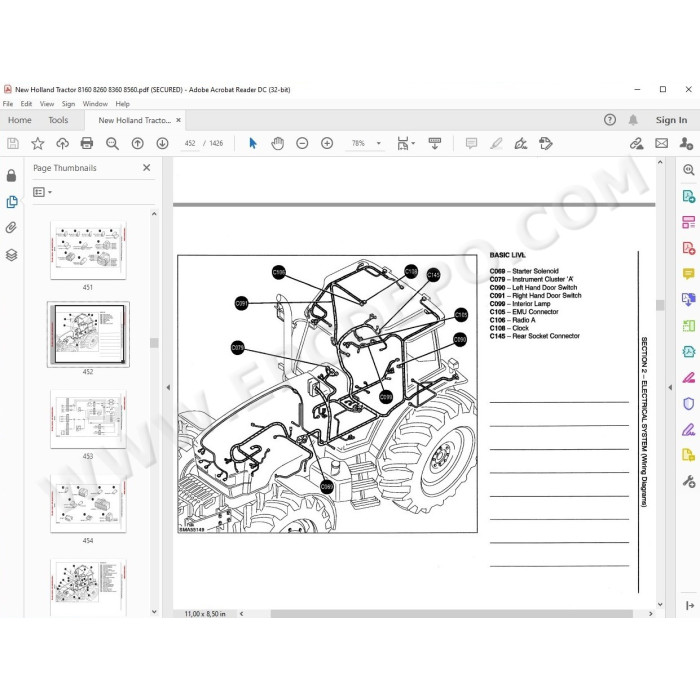
Task: Open Create PDF tool in right pane
Action: (688, 248)
